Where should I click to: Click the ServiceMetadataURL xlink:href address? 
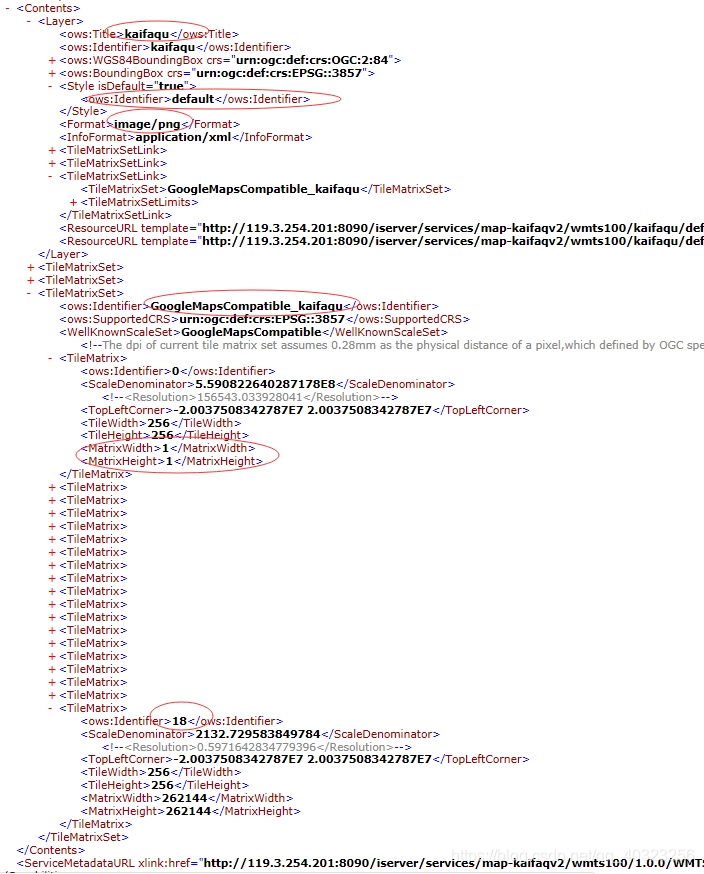point(453,863)
